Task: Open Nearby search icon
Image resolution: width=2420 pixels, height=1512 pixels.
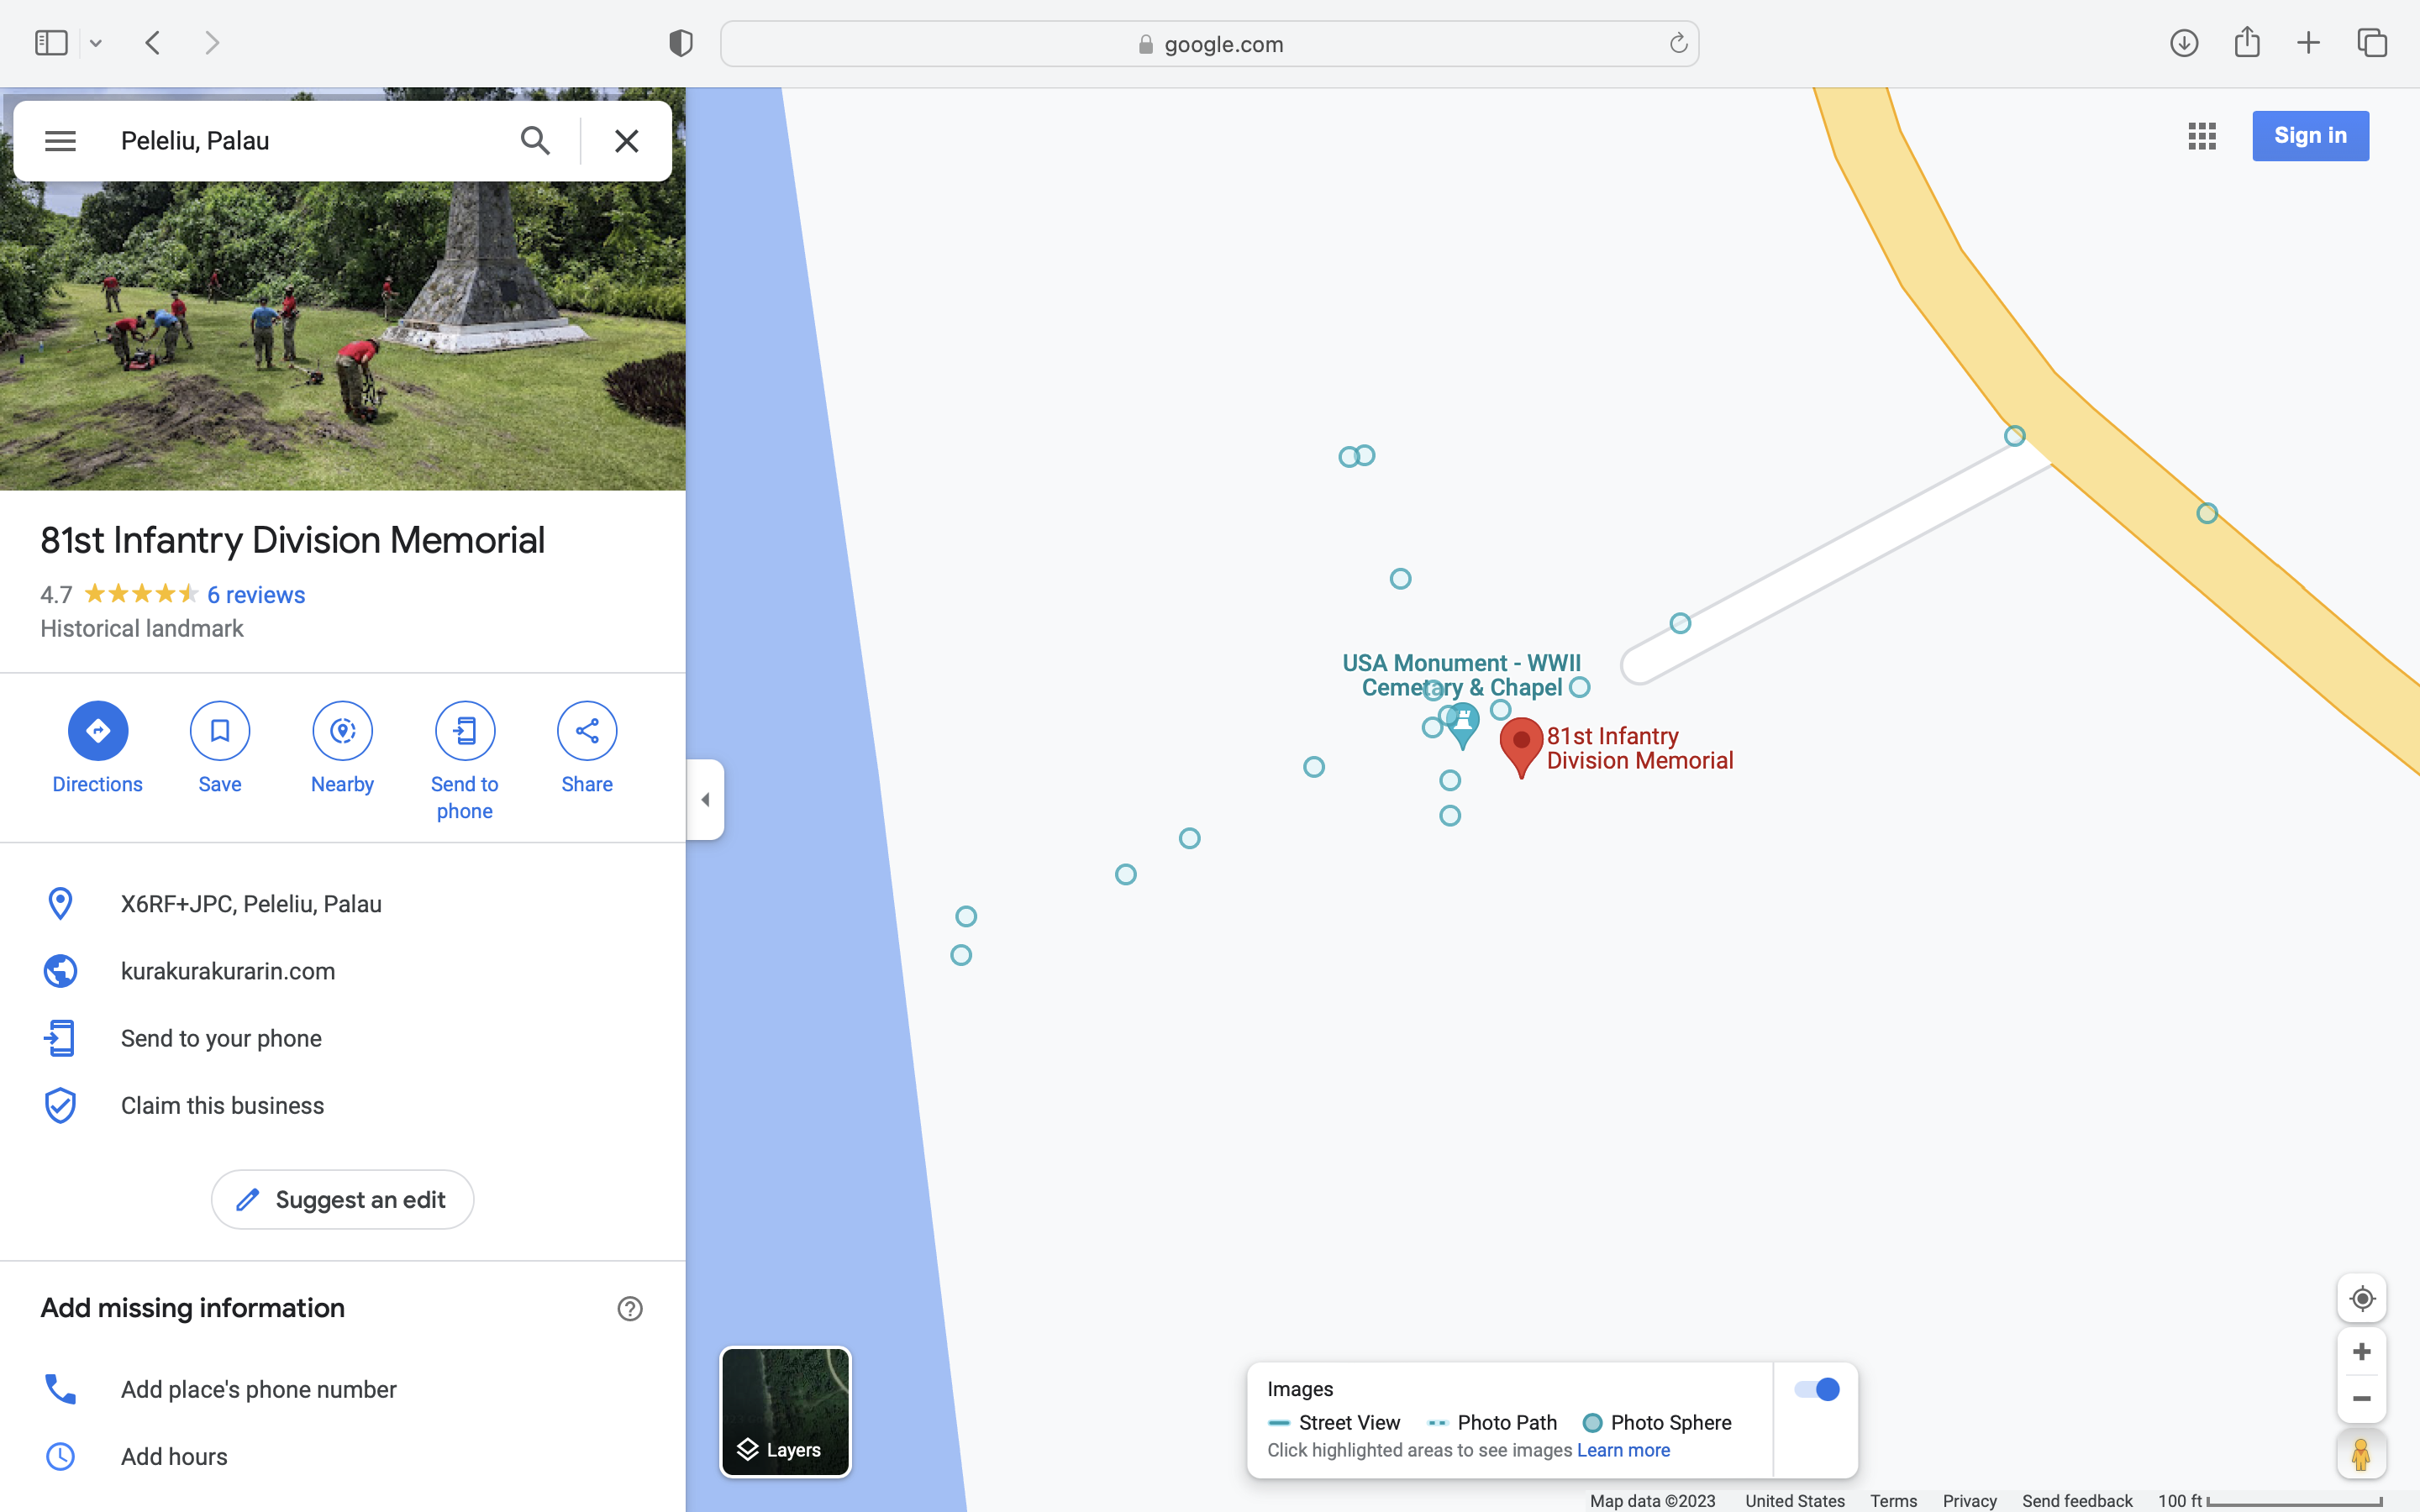Action: point(342,731)
